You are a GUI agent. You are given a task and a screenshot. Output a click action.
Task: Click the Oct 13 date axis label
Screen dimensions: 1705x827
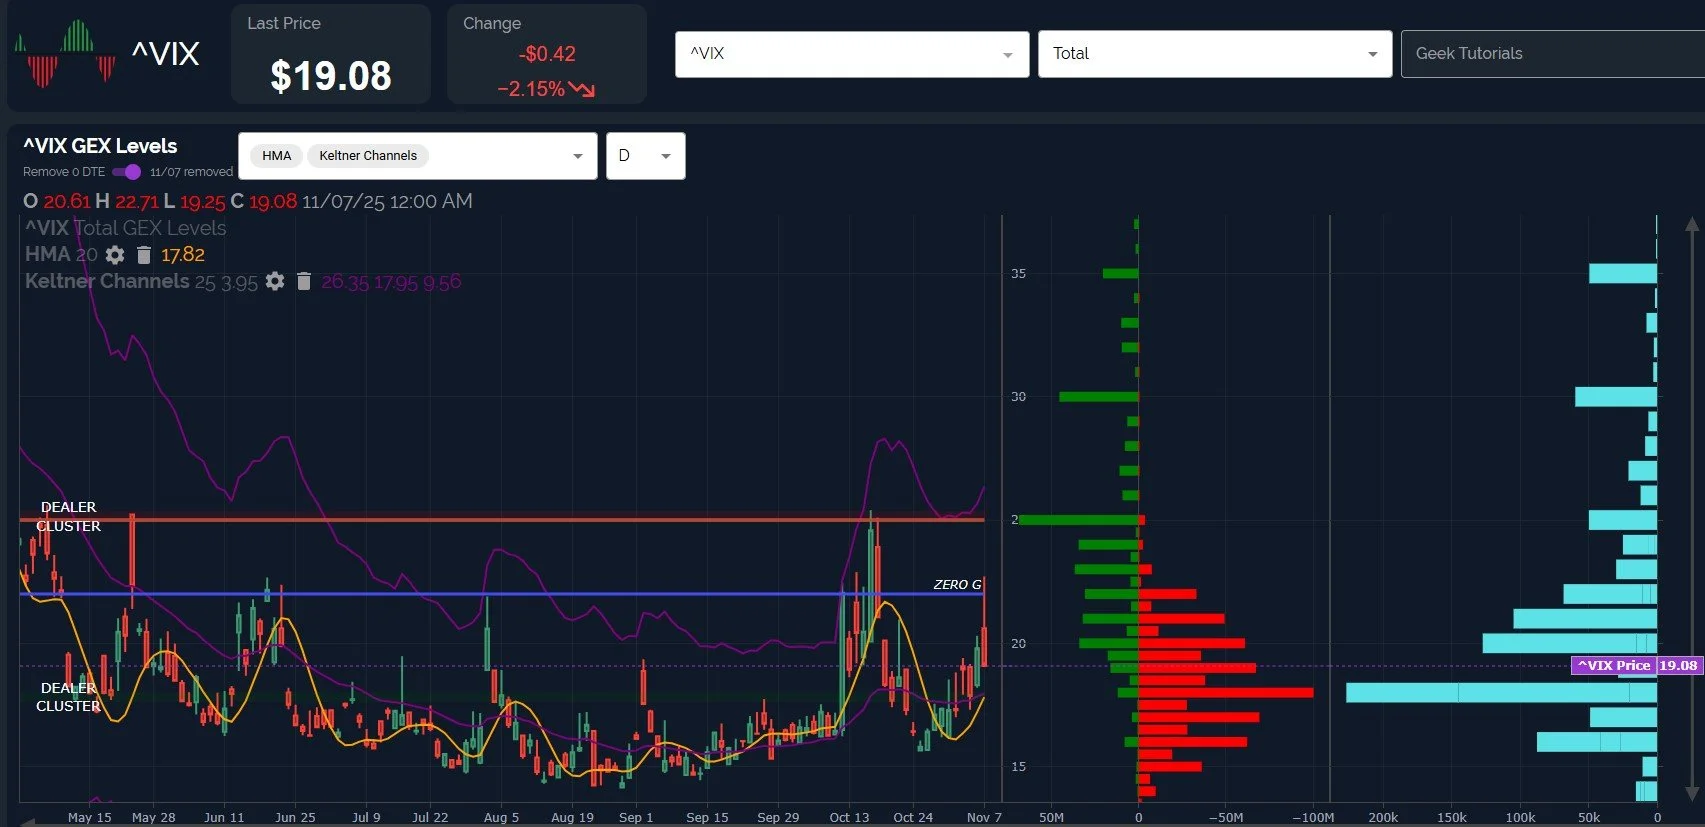pyautogui.click(x=849, y=817)
